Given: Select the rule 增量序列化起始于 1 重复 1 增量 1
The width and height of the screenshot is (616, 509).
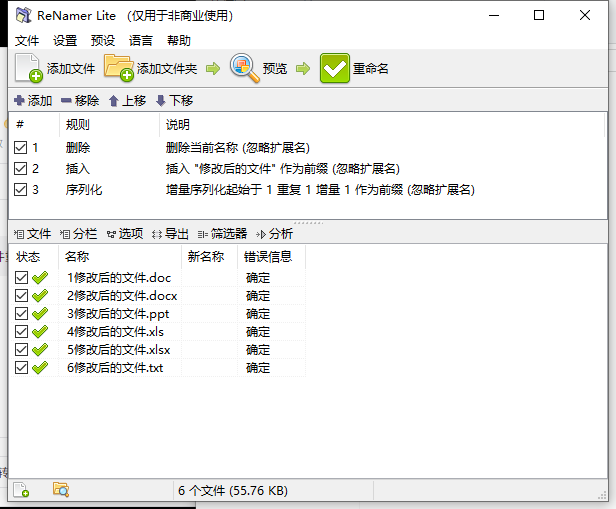Looking at the screenshot, I should pos(308,190).
